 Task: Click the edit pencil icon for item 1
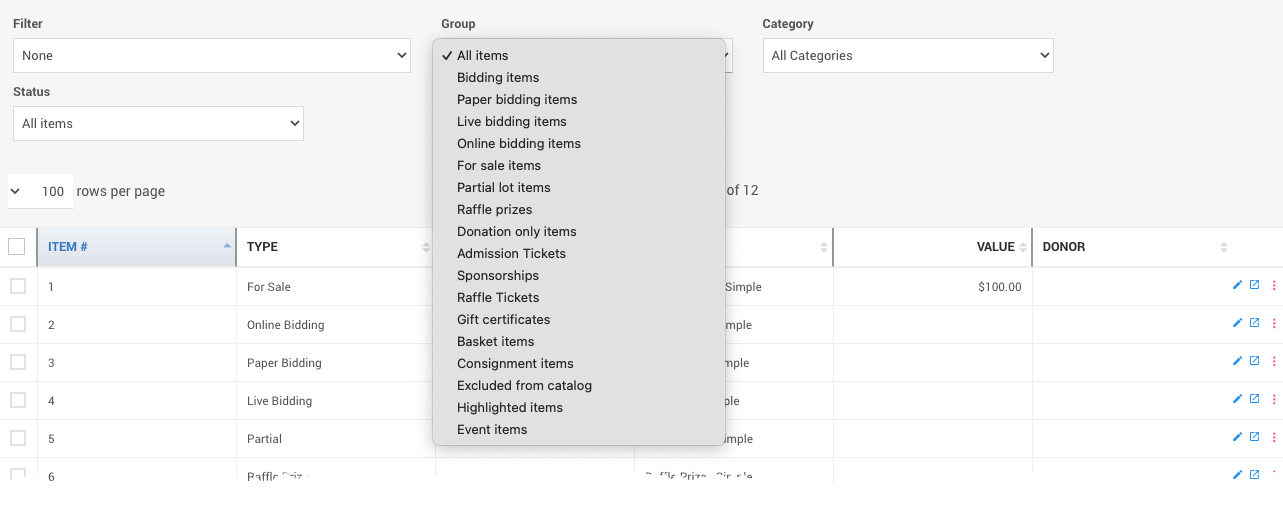(1237, 285)
